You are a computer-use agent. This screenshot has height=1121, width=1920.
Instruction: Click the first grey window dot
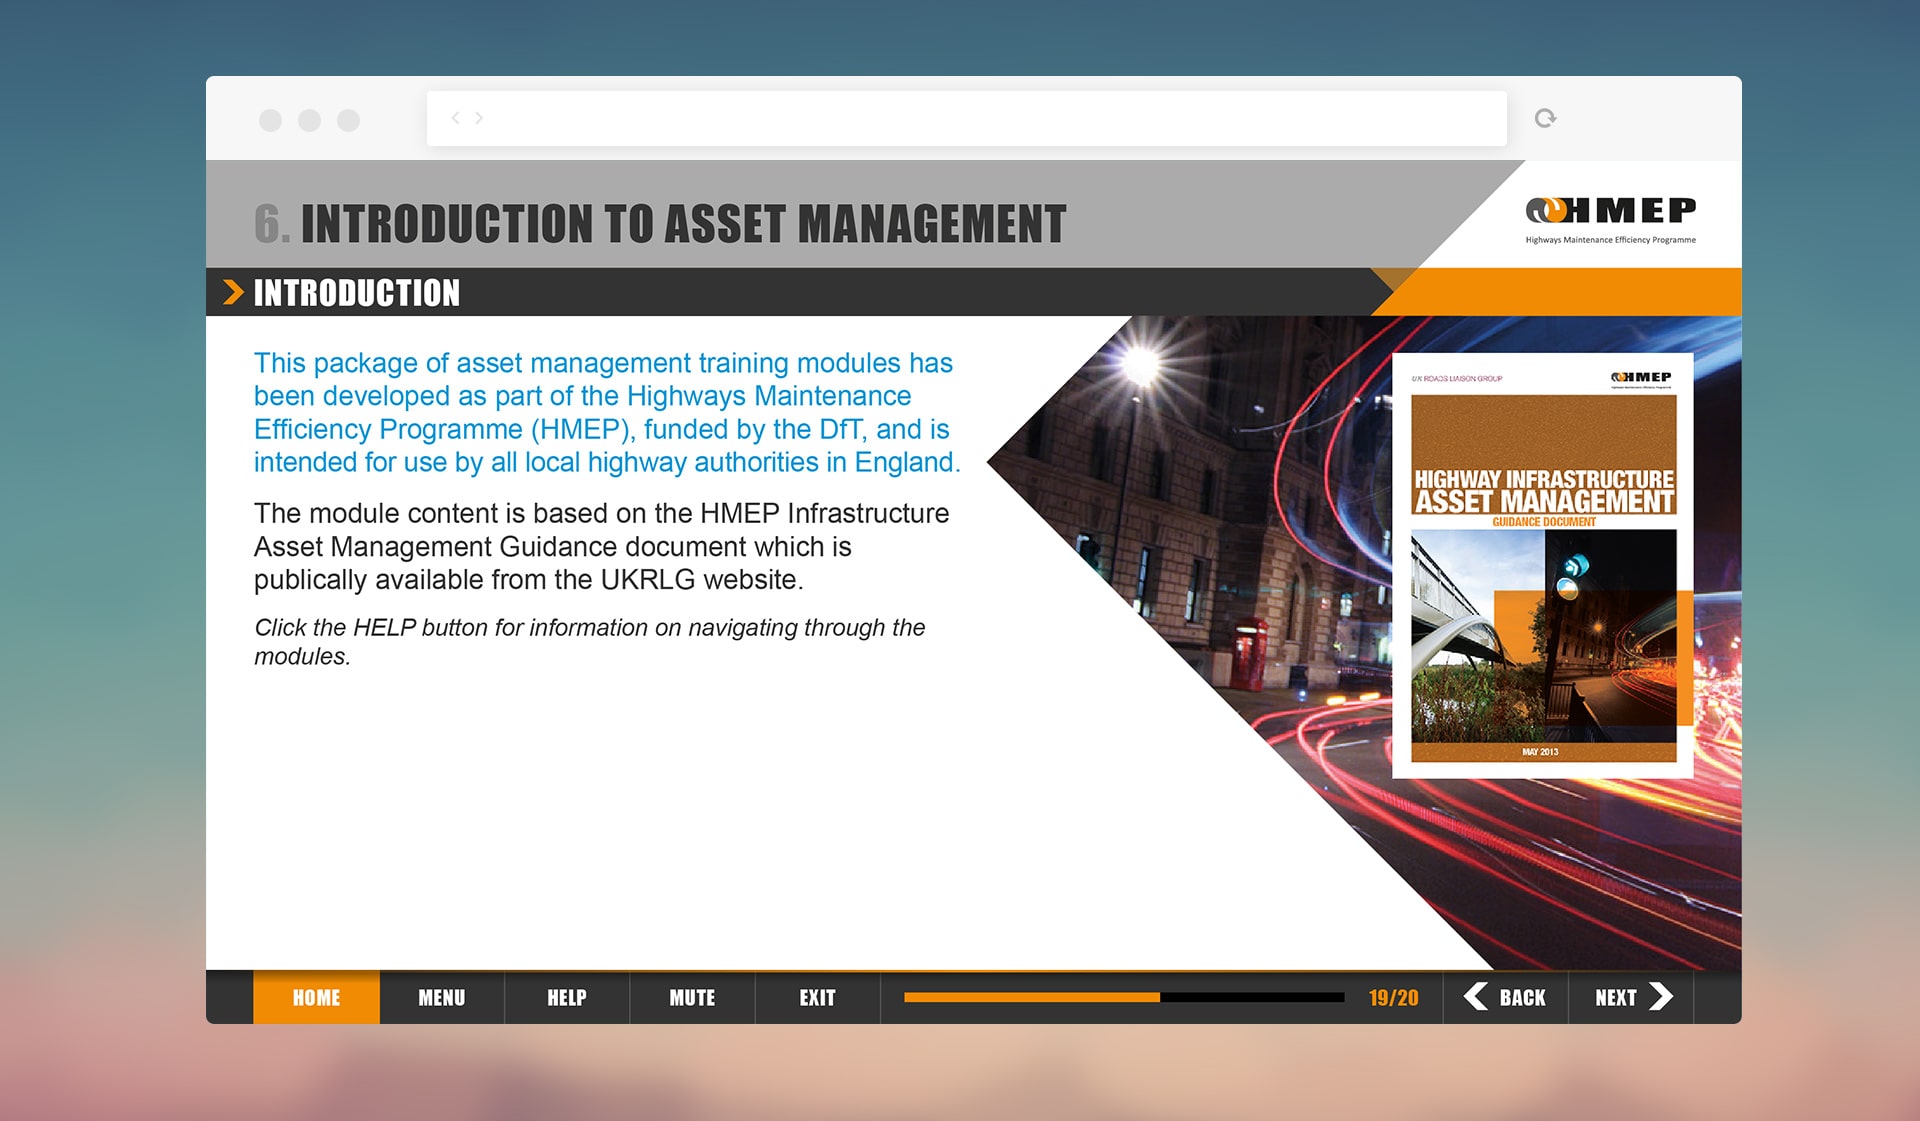270,120
